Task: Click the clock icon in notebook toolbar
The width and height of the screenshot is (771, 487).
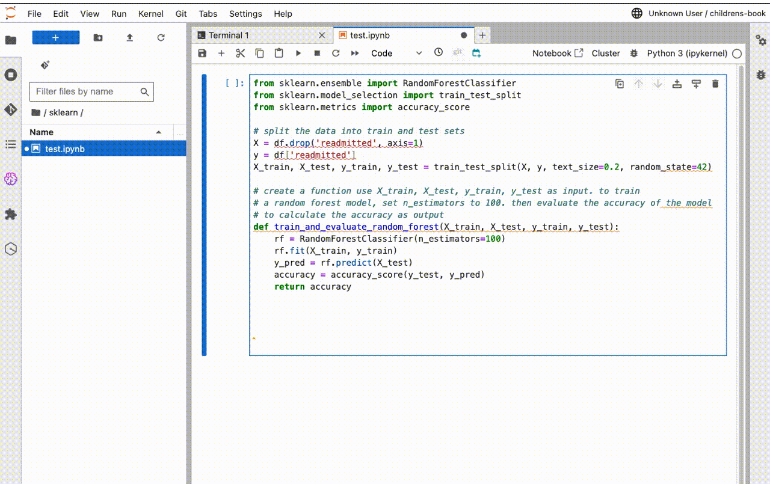Action: [438, 52]
